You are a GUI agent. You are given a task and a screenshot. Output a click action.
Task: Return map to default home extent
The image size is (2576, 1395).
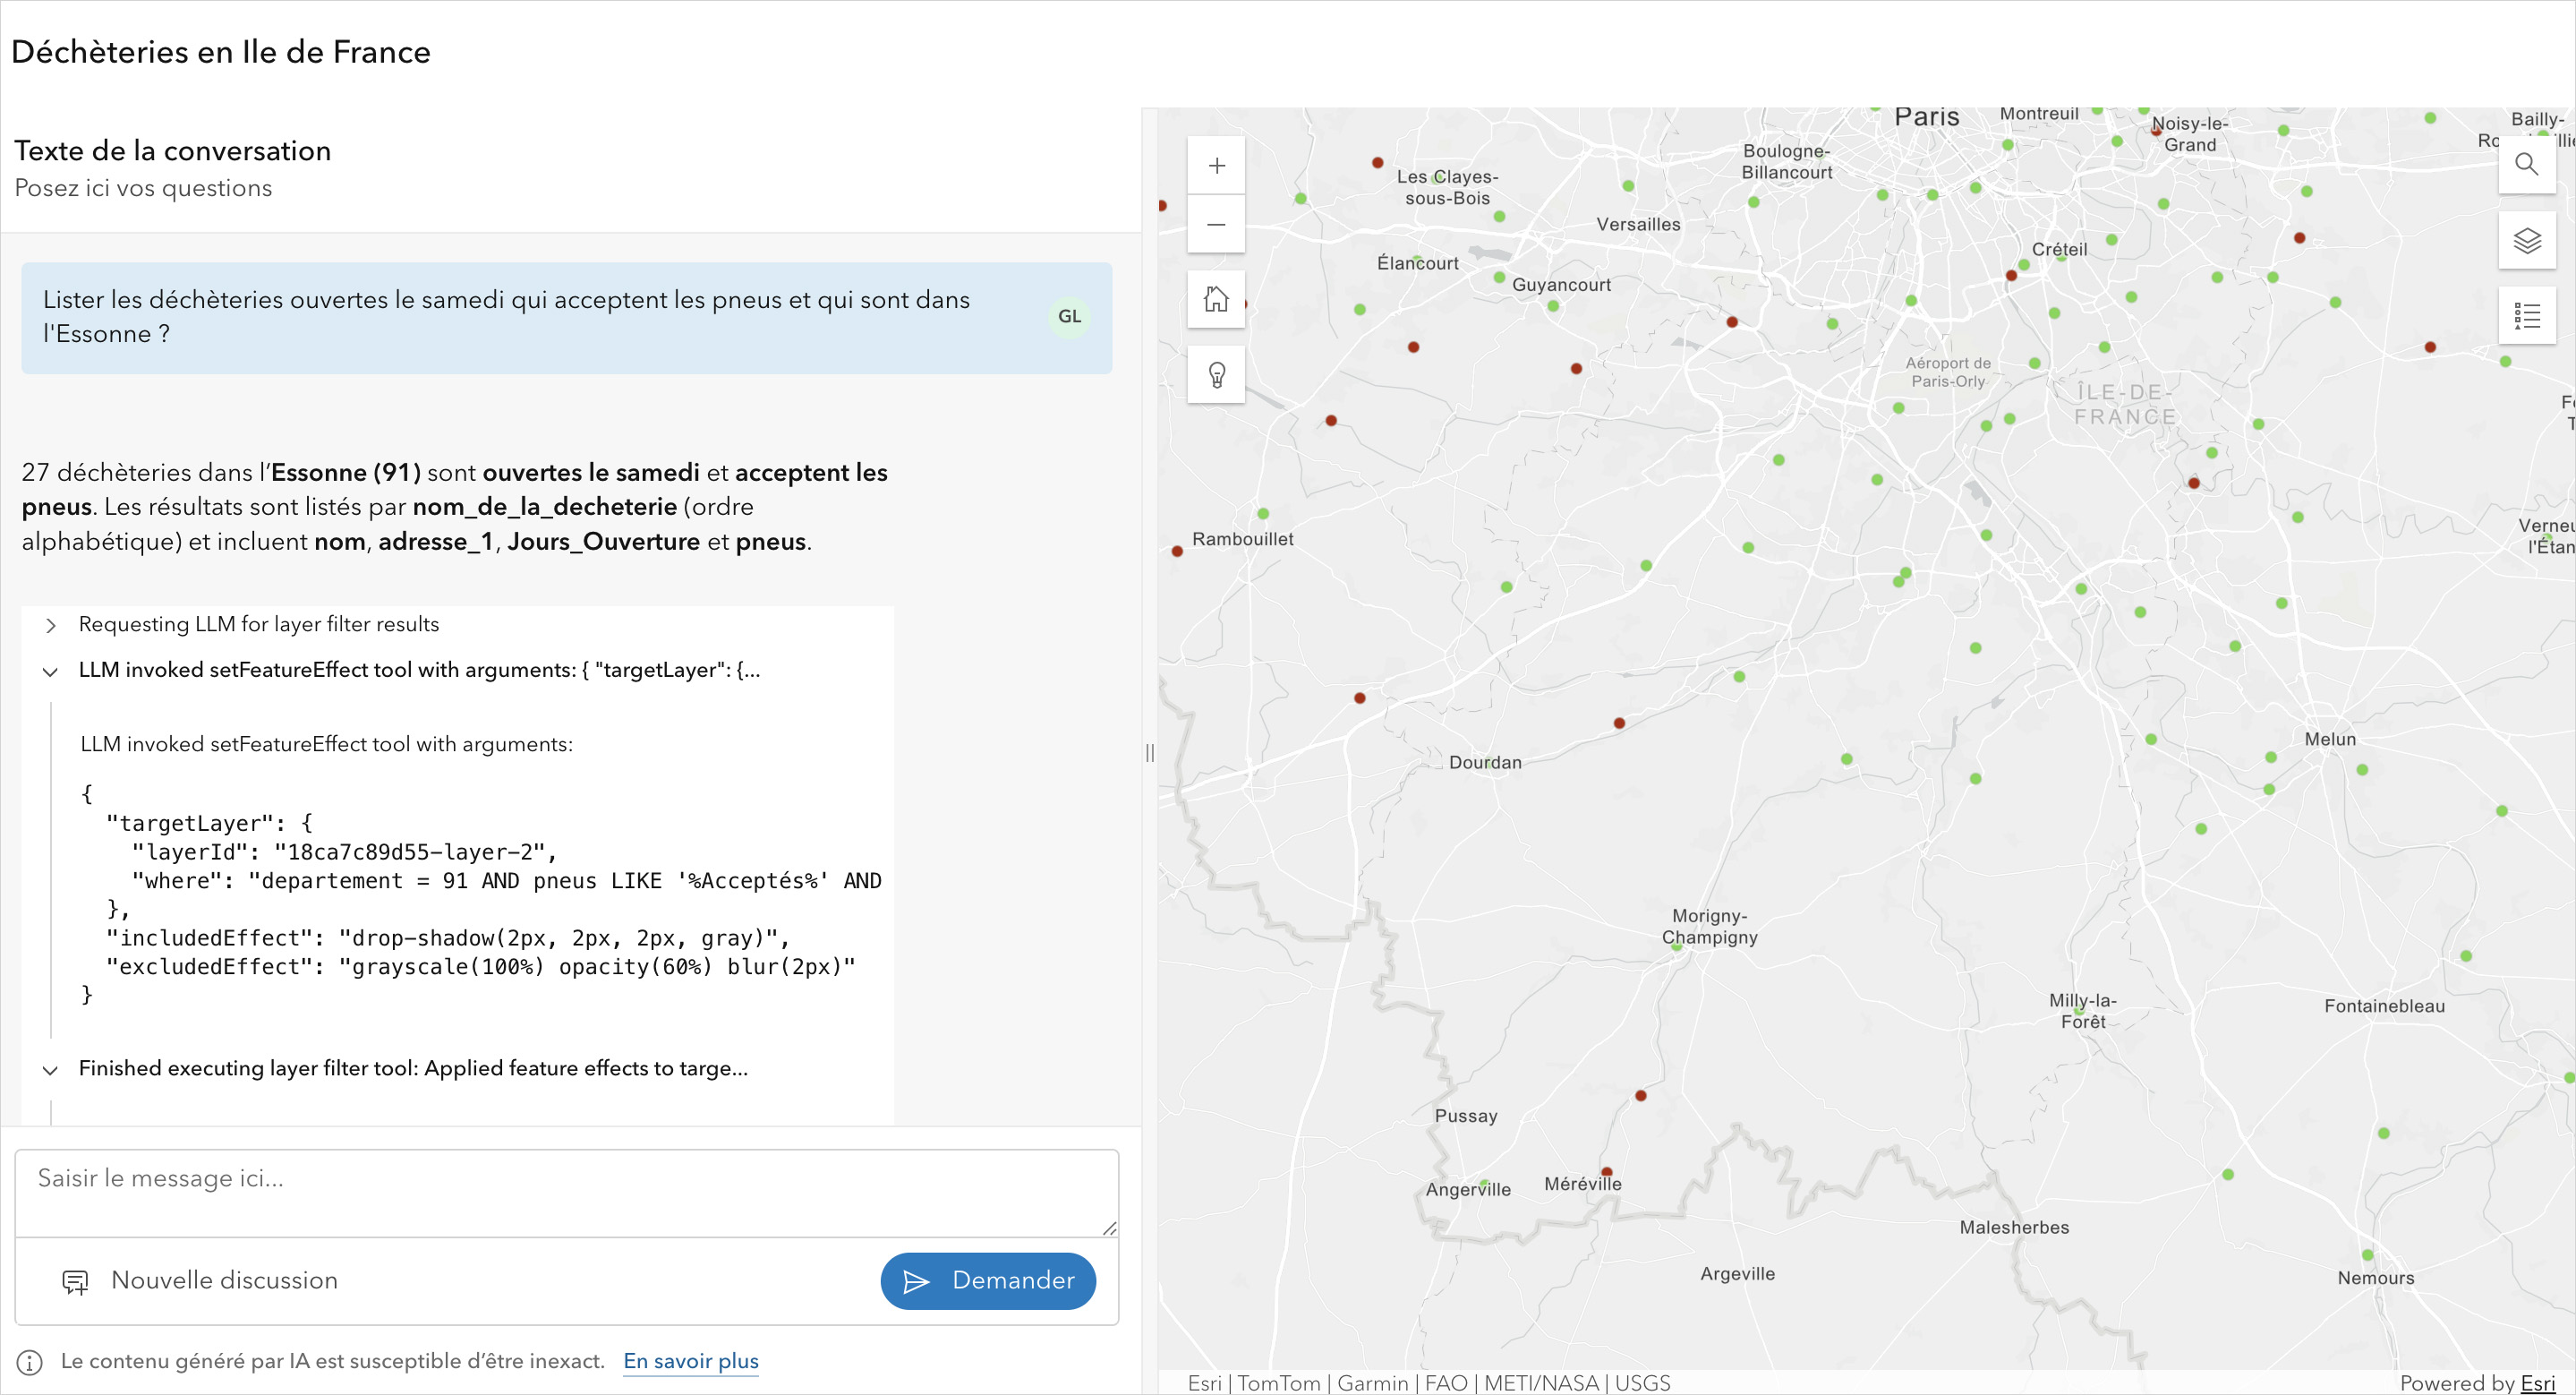click(x=1216, y=299)
